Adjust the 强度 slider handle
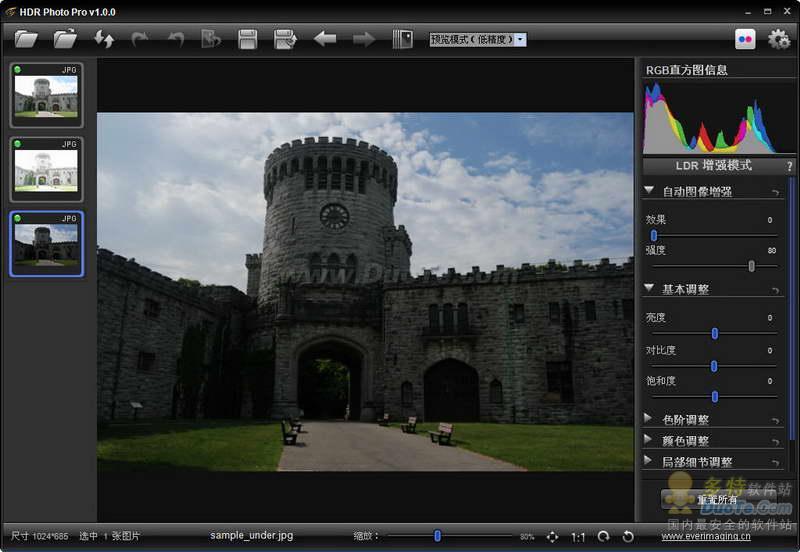 pos(751,266)
